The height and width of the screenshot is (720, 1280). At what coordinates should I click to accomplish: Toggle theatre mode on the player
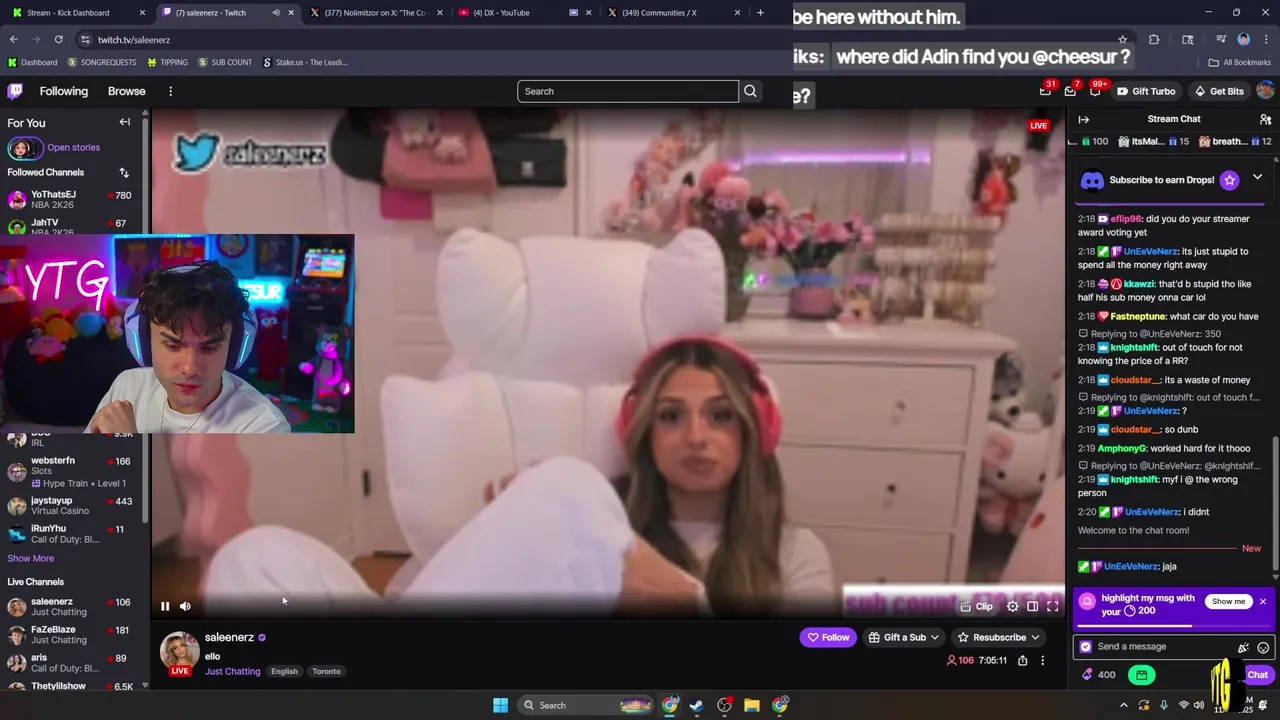tap(1032, 606)
